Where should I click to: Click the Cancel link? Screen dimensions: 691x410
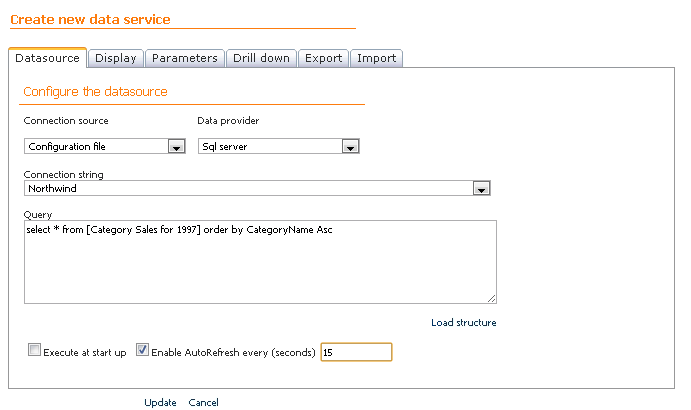[x=203, y=403]
